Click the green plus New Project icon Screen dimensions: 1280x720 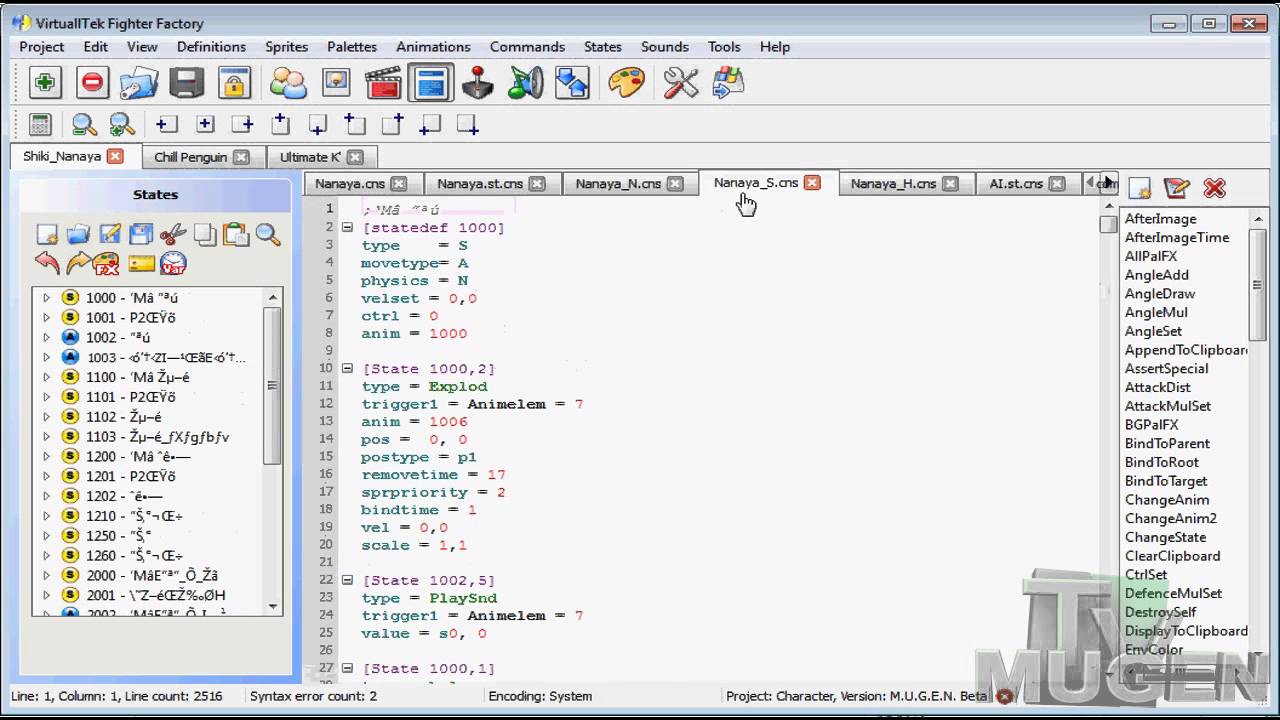click(x=44, y=83)
